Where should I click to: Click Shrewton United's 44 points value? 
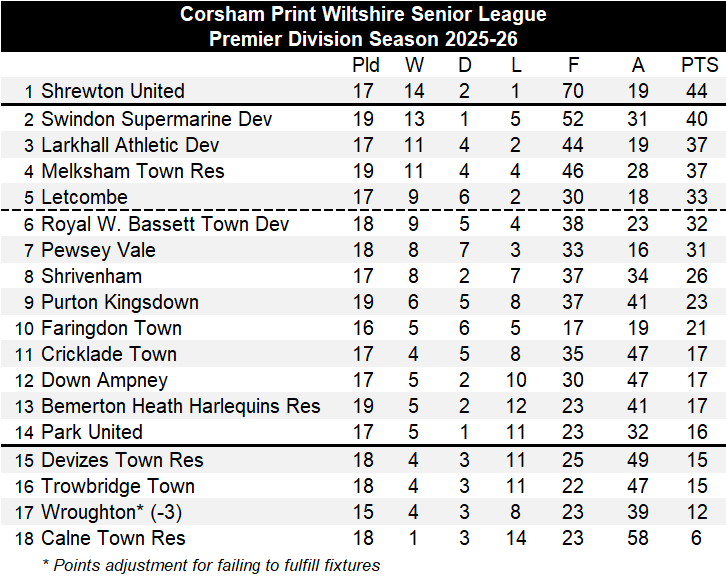click(x=695, y=91)
